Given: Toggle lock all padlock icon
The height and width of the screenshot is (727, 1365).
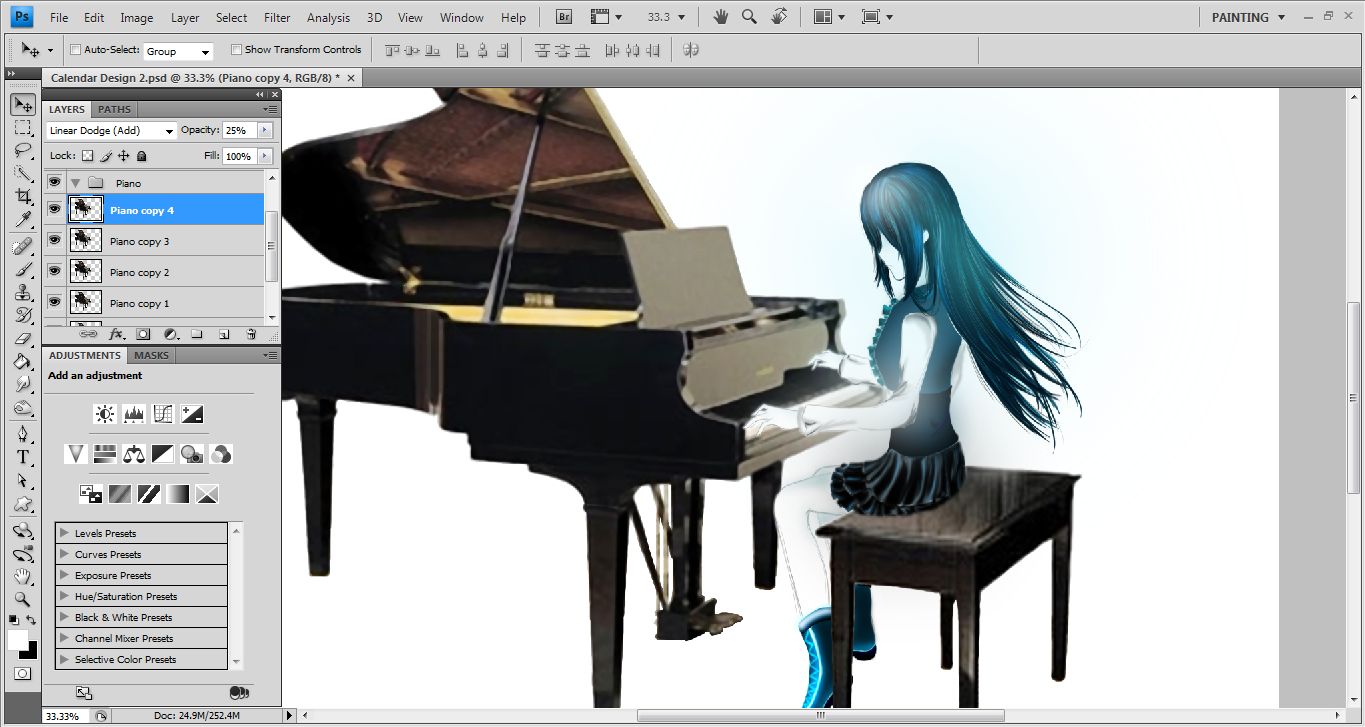Looking at the screenshot, I should tap(141, 156).
